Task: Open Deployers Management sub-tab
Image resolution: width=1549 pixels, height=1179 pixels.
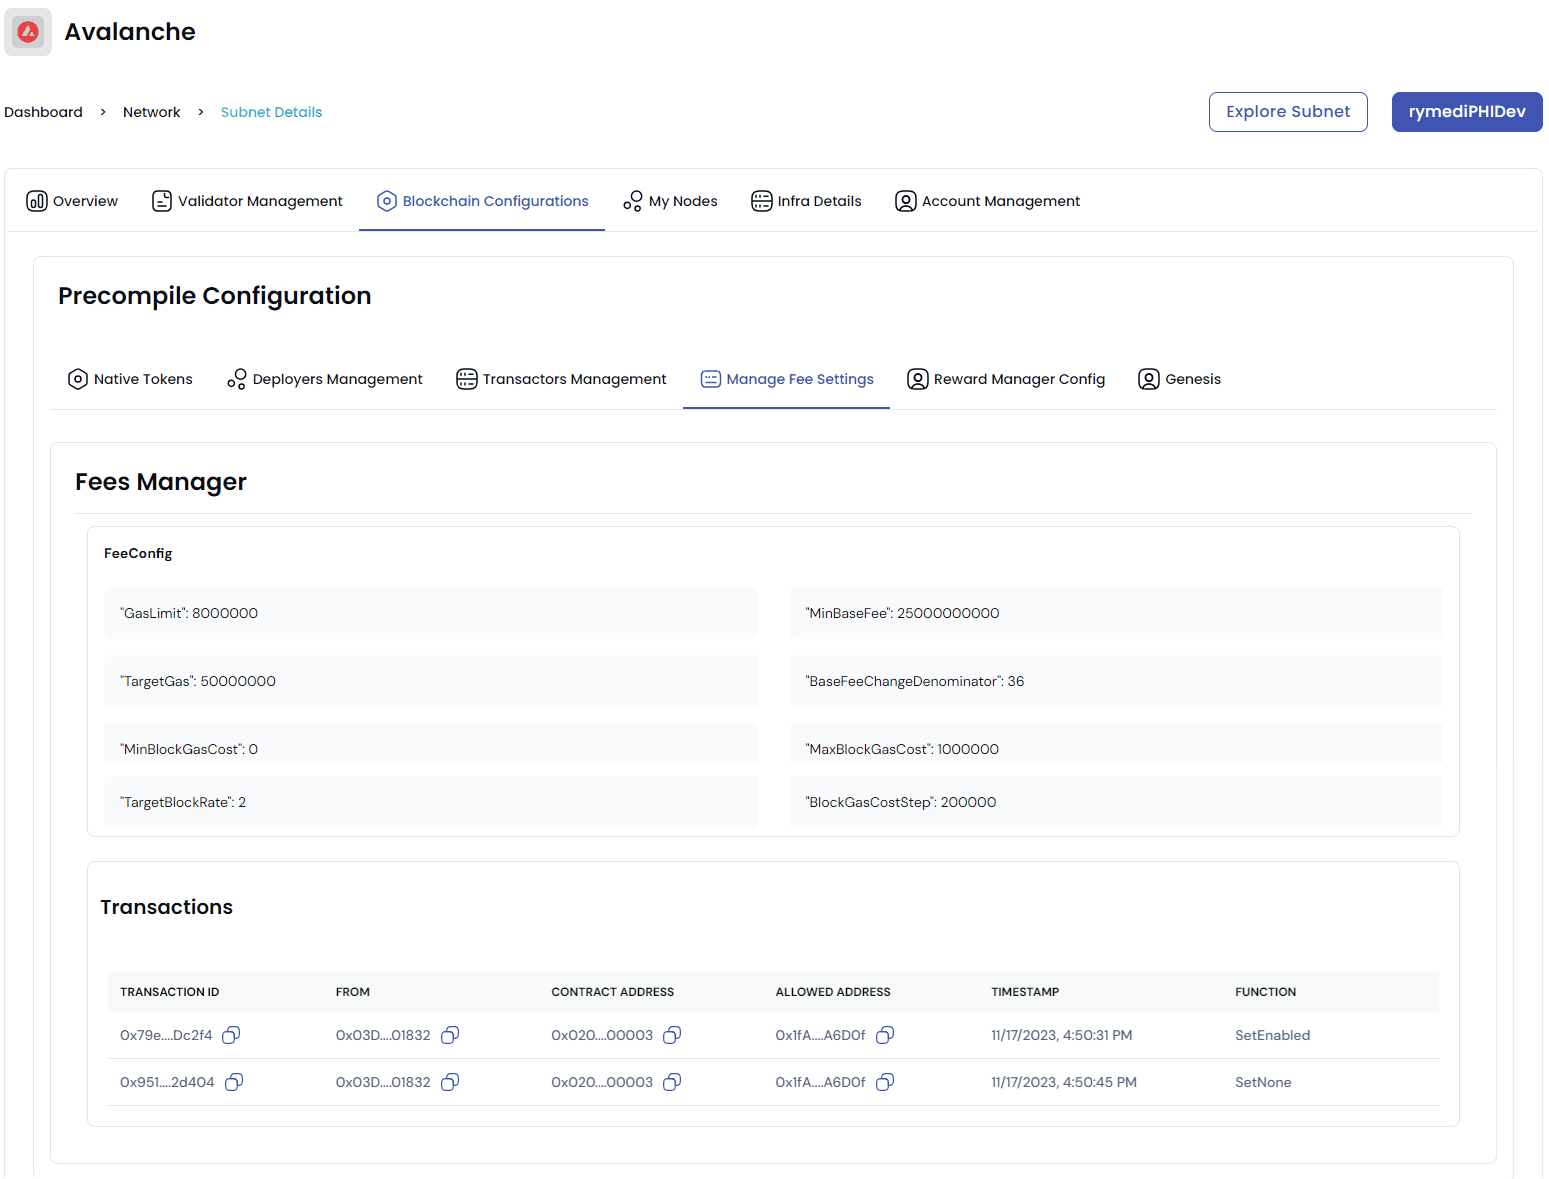Action: tap(325, 379)
